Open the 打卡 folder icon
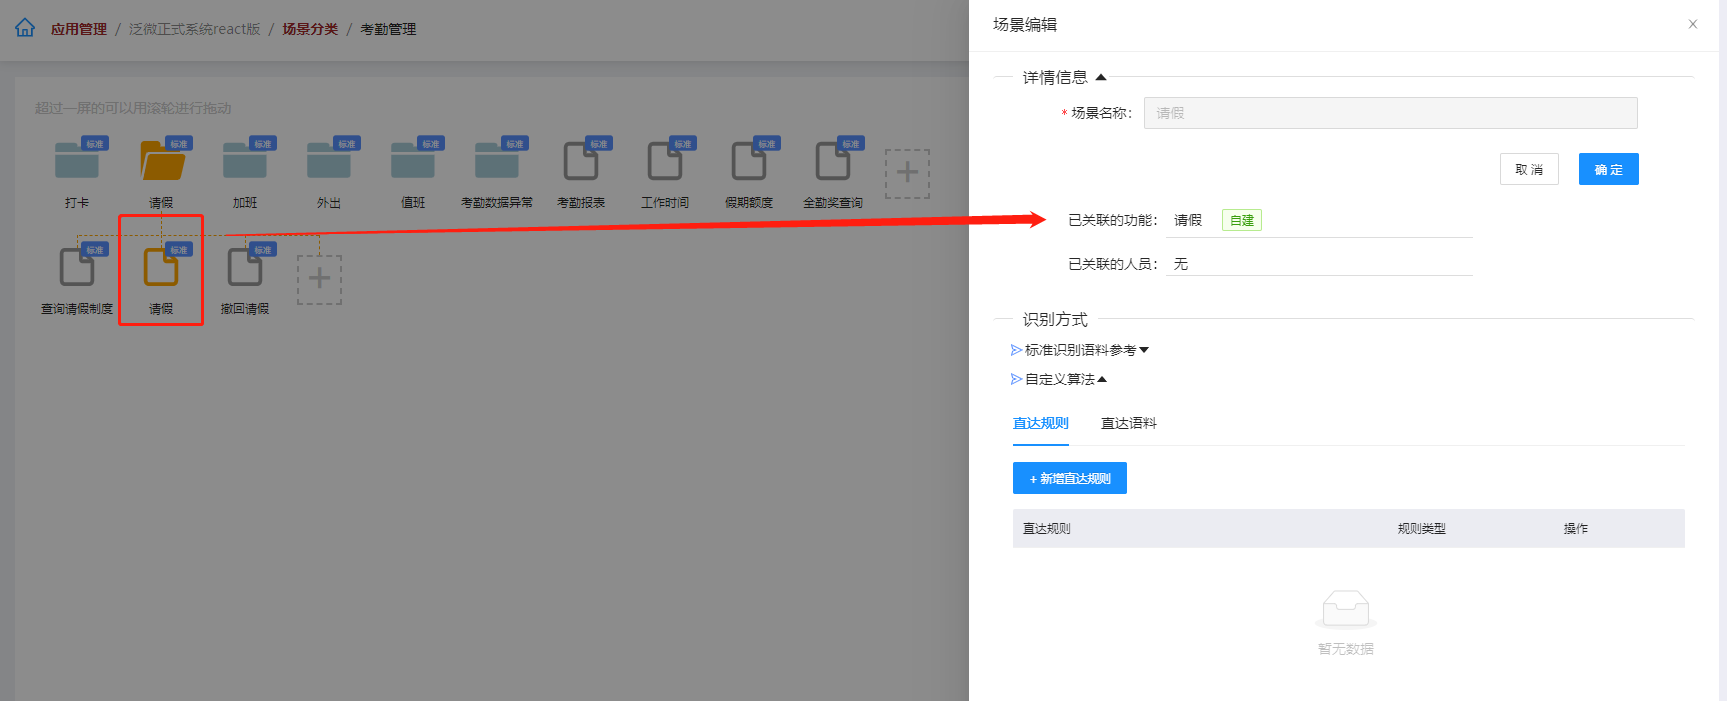Viewport: 1727px width, 701px height. 77,160
